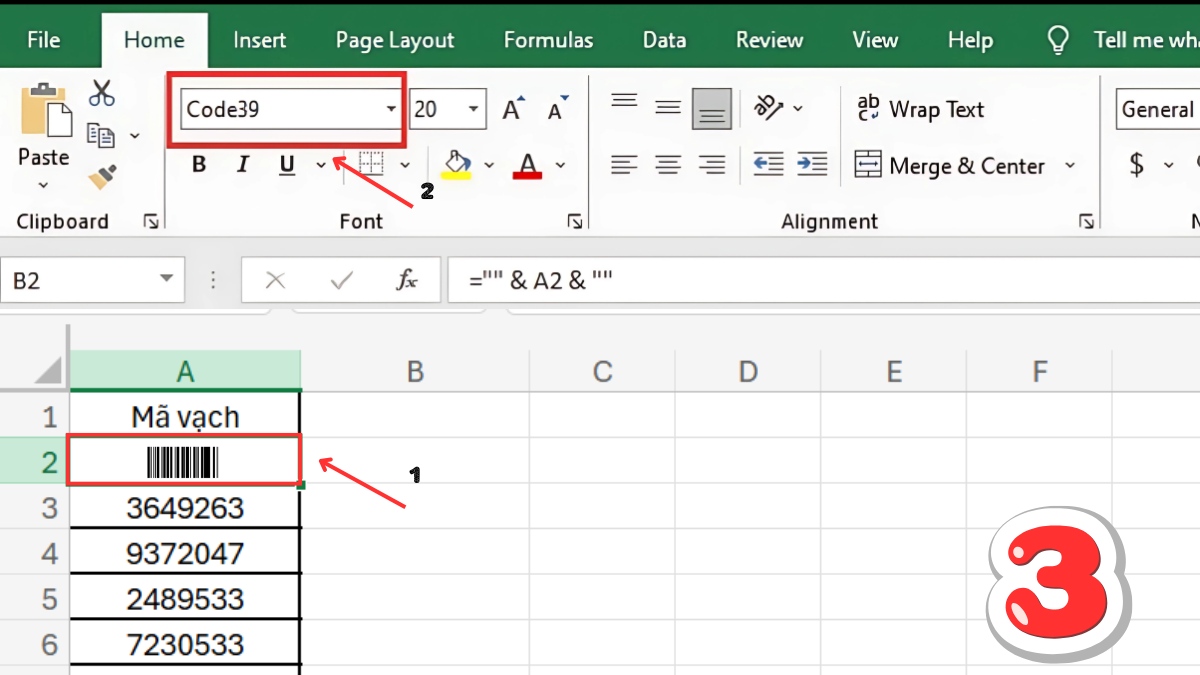Toggle Italic formatting
The height and width of the screenshot is (675, 1200).
click(x=242, y=165)
